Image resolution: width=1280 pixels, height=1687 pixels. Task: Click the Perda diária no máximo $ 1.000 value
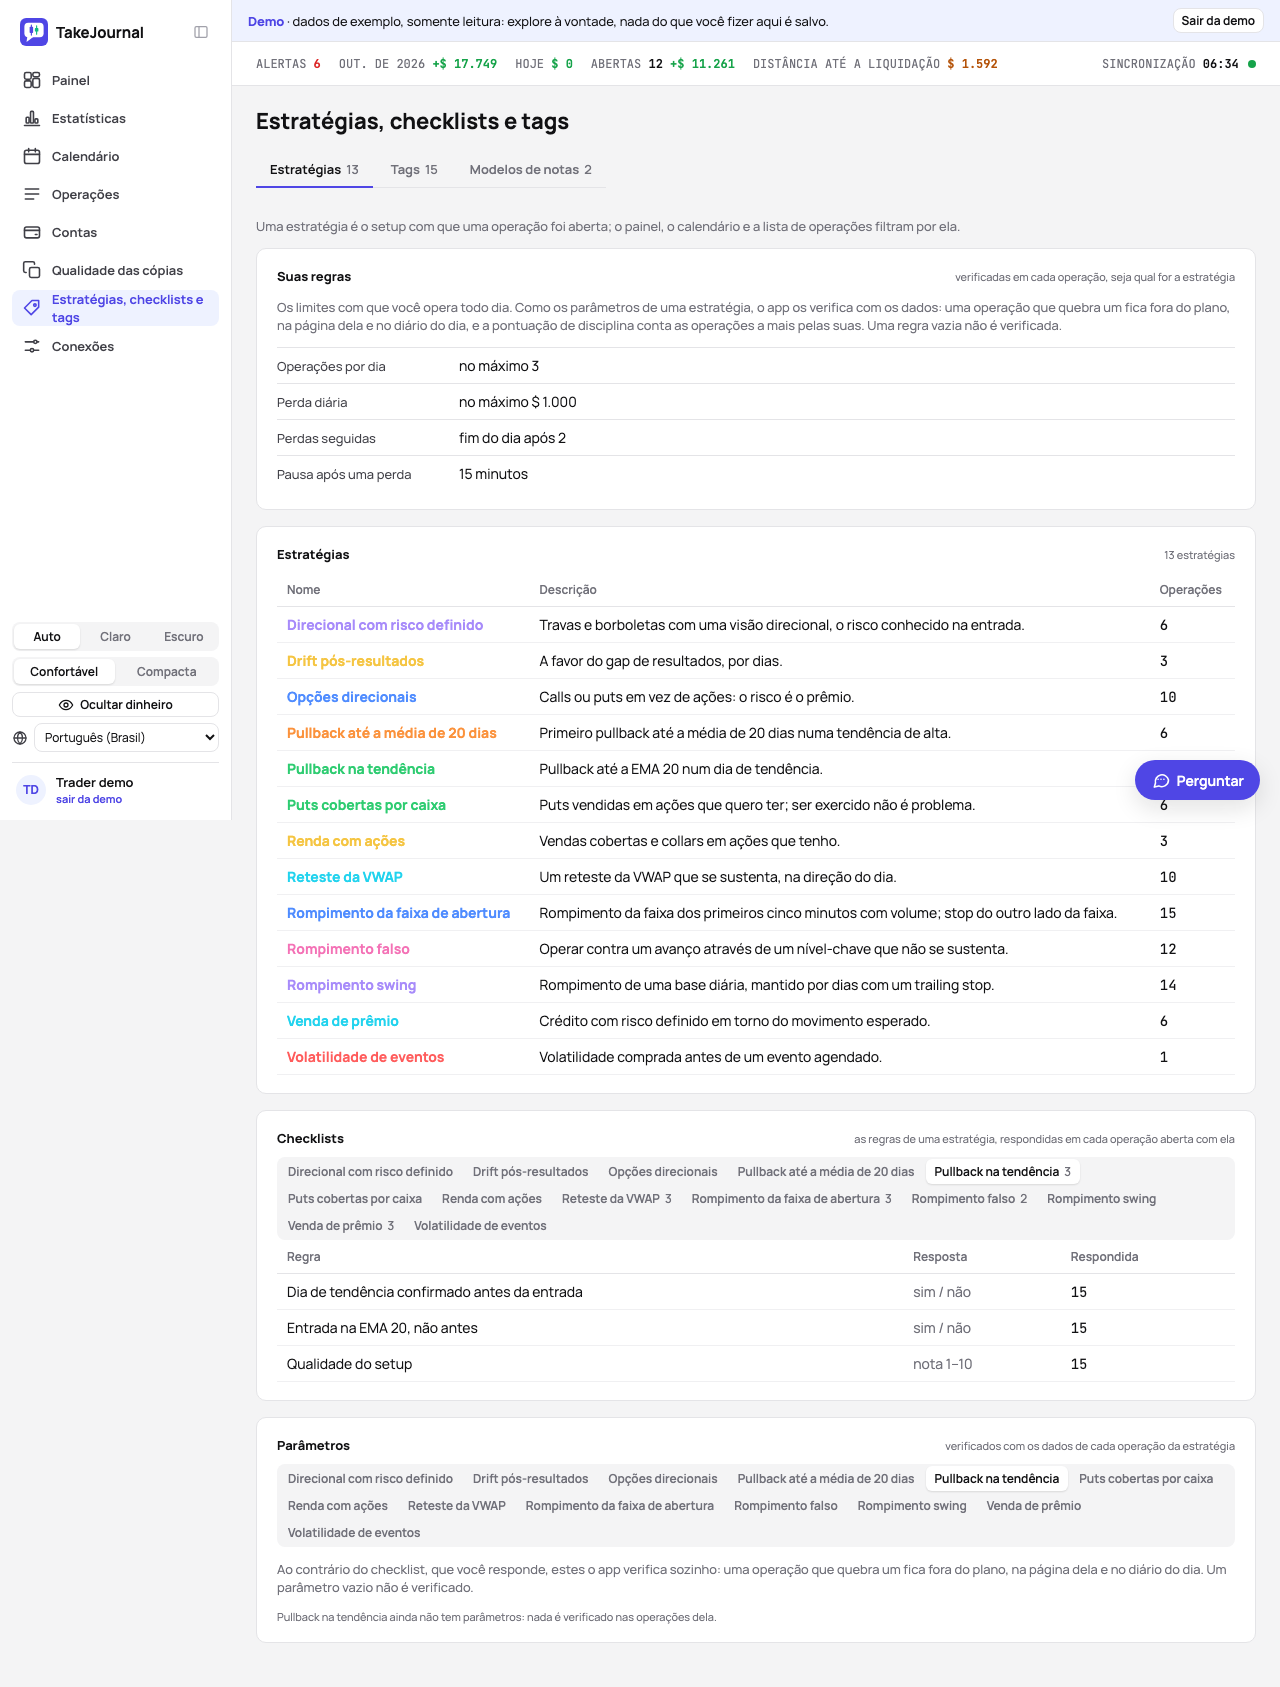click(x=518, y=402)
